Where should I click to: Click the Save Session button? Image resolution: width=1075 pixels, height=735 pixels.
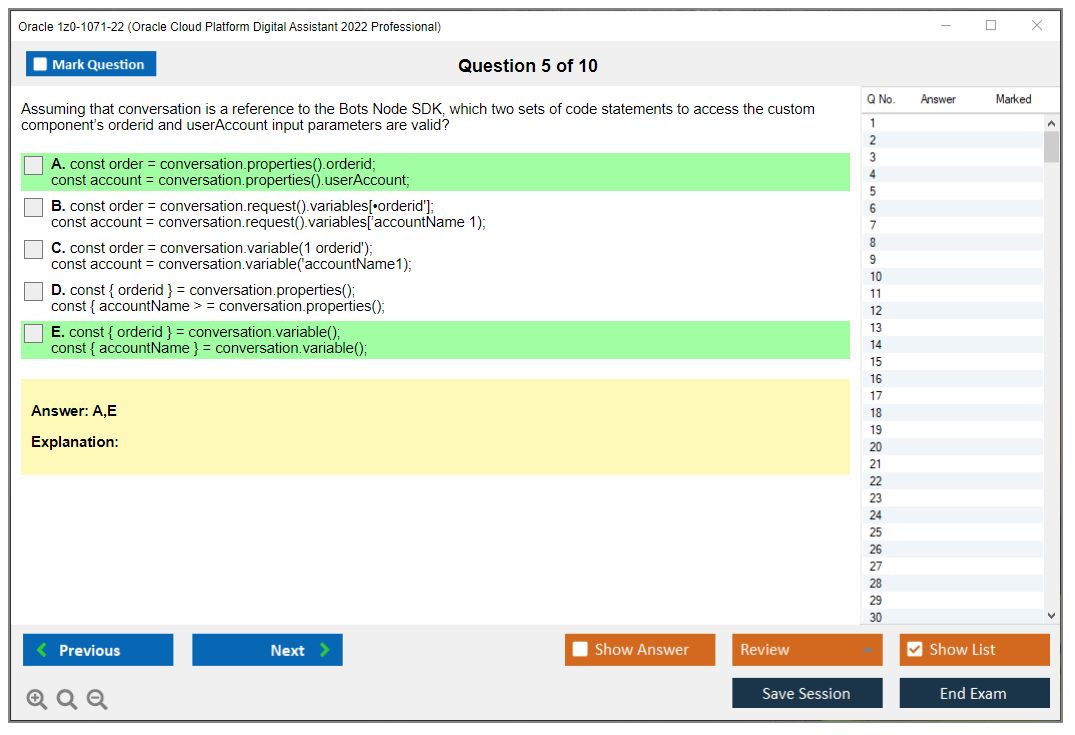click(x=807, y=693)
